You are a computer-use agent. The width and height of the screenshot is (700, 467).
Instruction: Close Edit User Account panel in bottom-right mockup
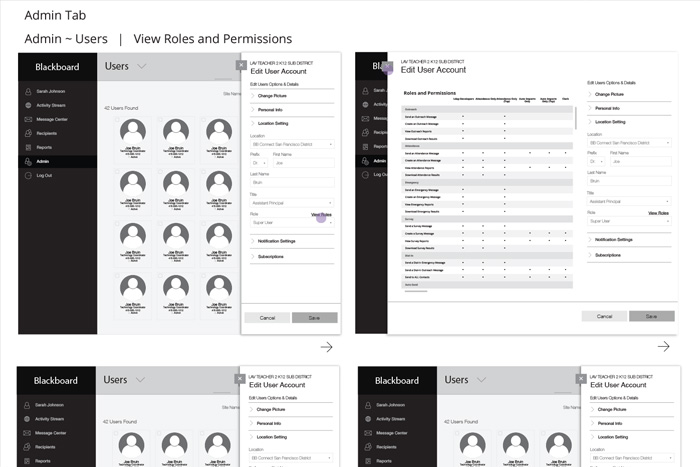[x=581, y=379]
